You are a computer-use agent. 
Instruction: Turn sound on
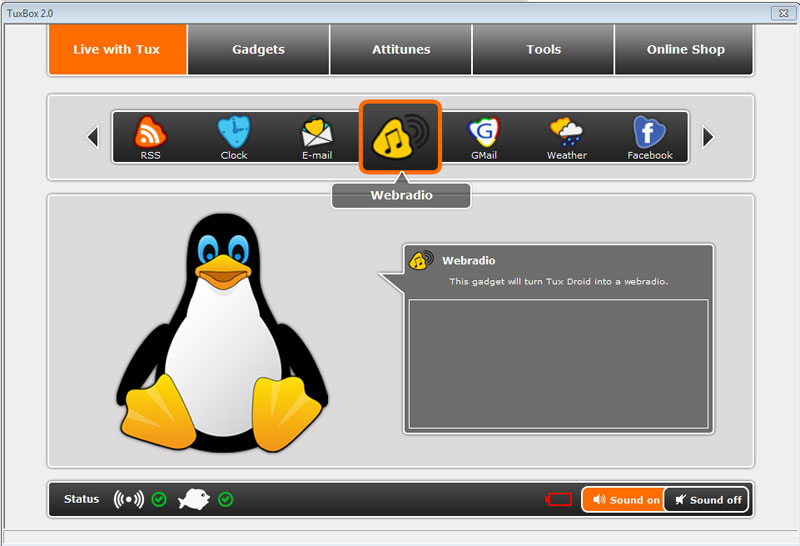click(x=624, y=499)
